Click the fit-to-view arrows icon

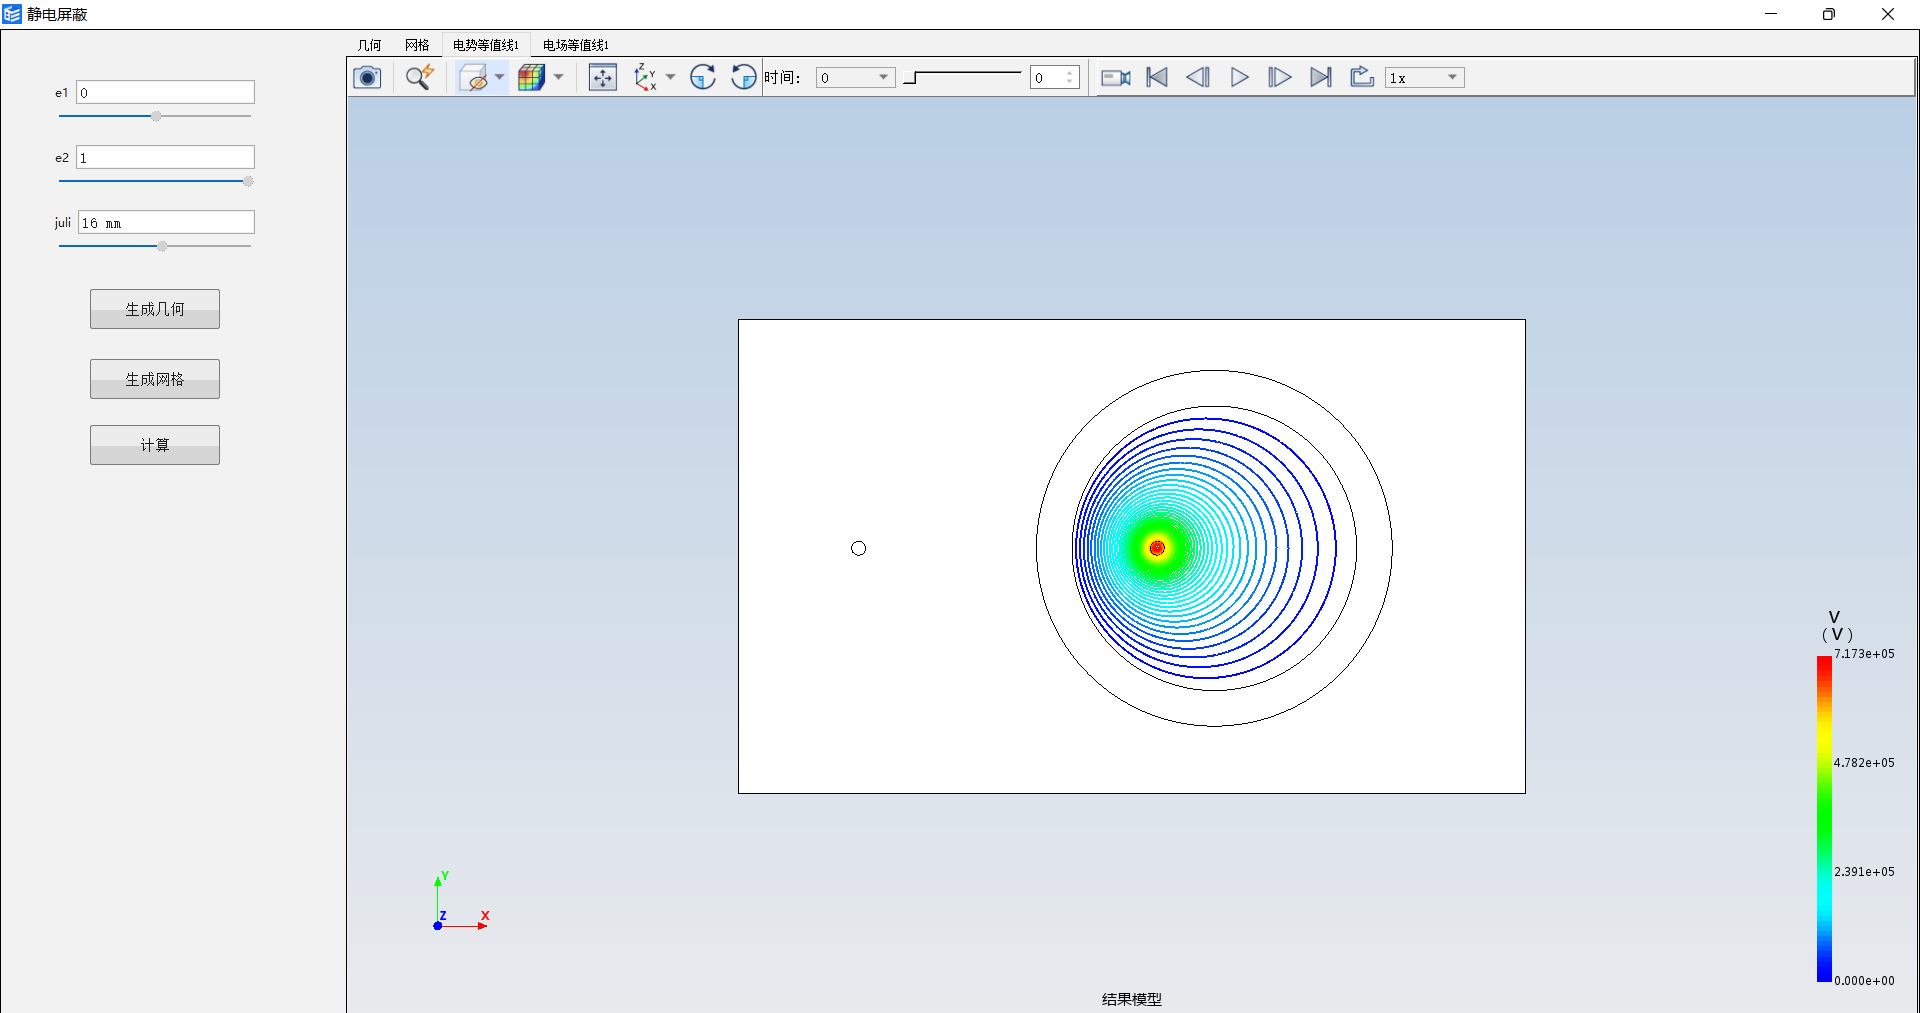click(x=603, y=77)
